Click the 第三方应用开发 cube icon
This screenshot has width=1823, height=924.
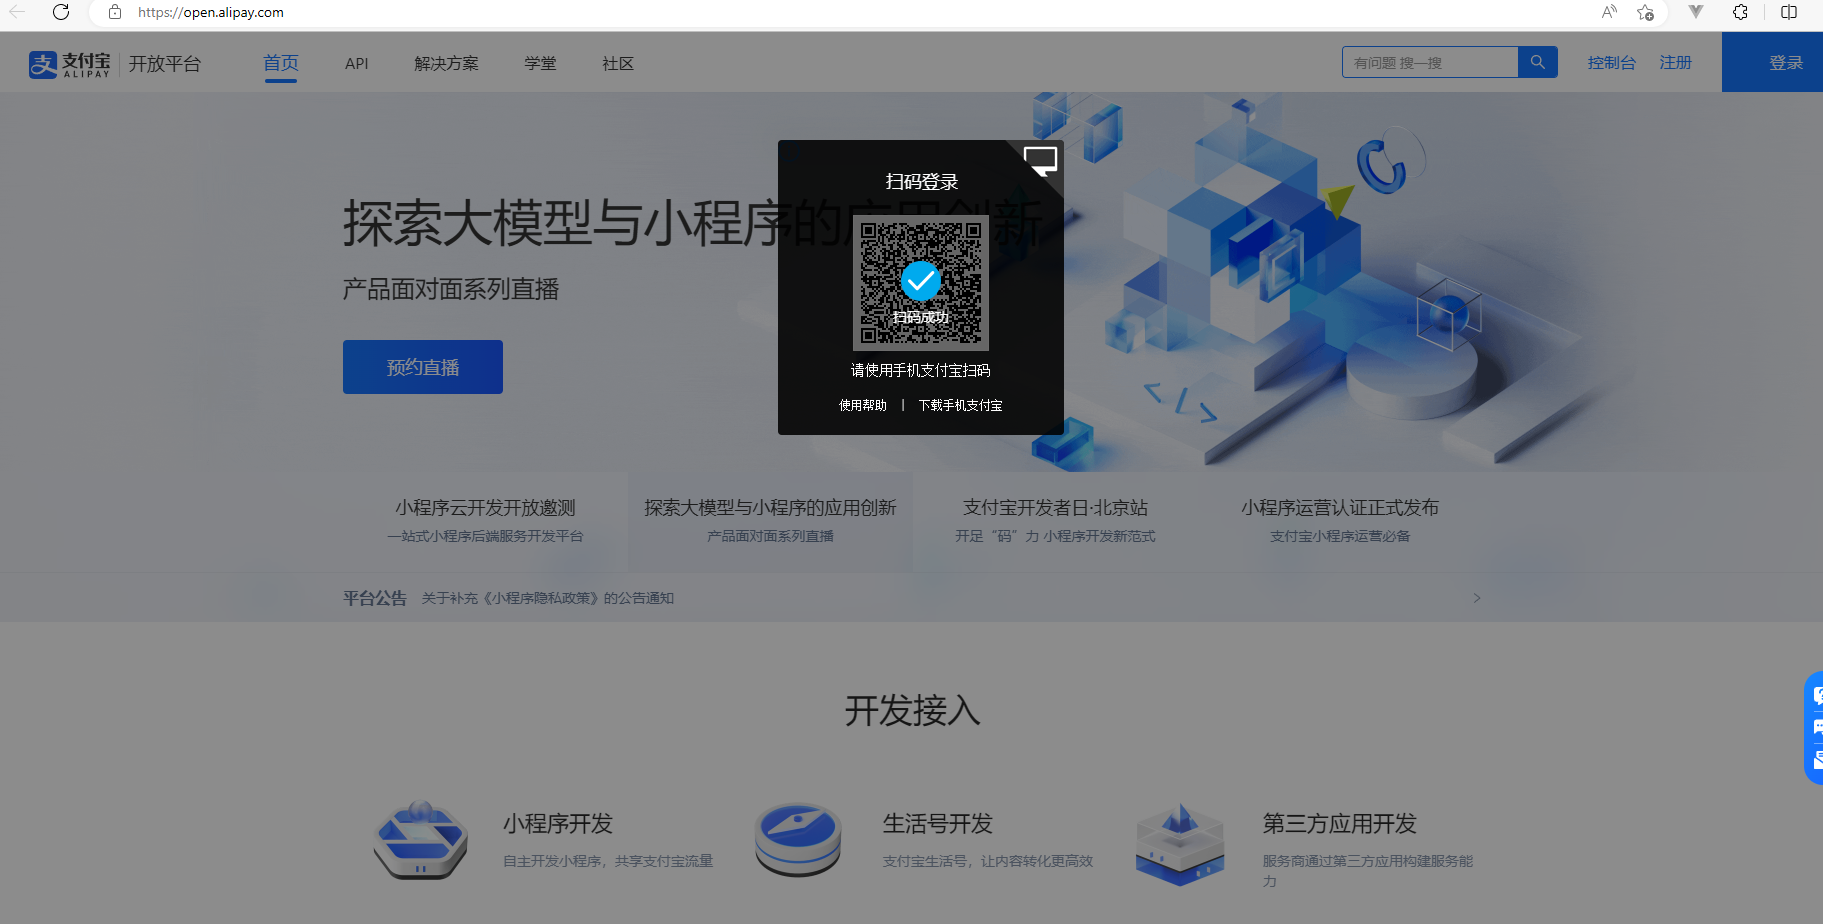(1180, 844)
